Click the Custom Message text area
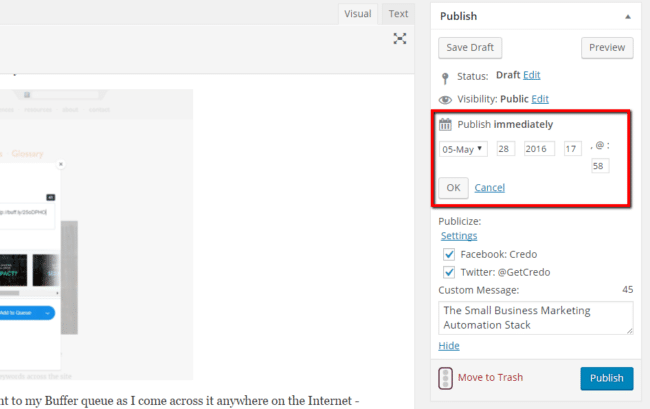Viewport: 650px width, 409px height. pyautogui.click(x=536, y=318)
